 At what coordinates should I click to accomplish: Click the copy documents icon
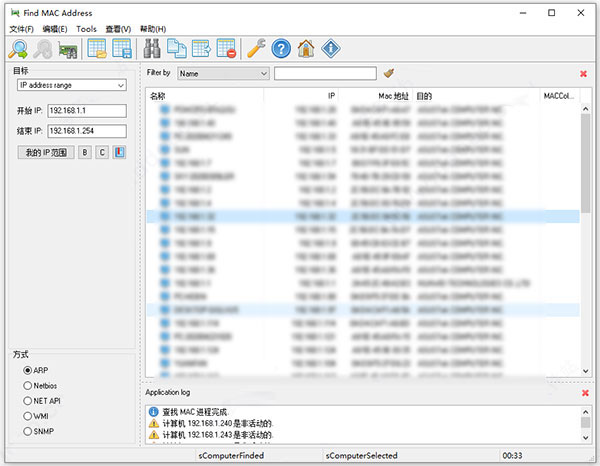click(176, 49)
